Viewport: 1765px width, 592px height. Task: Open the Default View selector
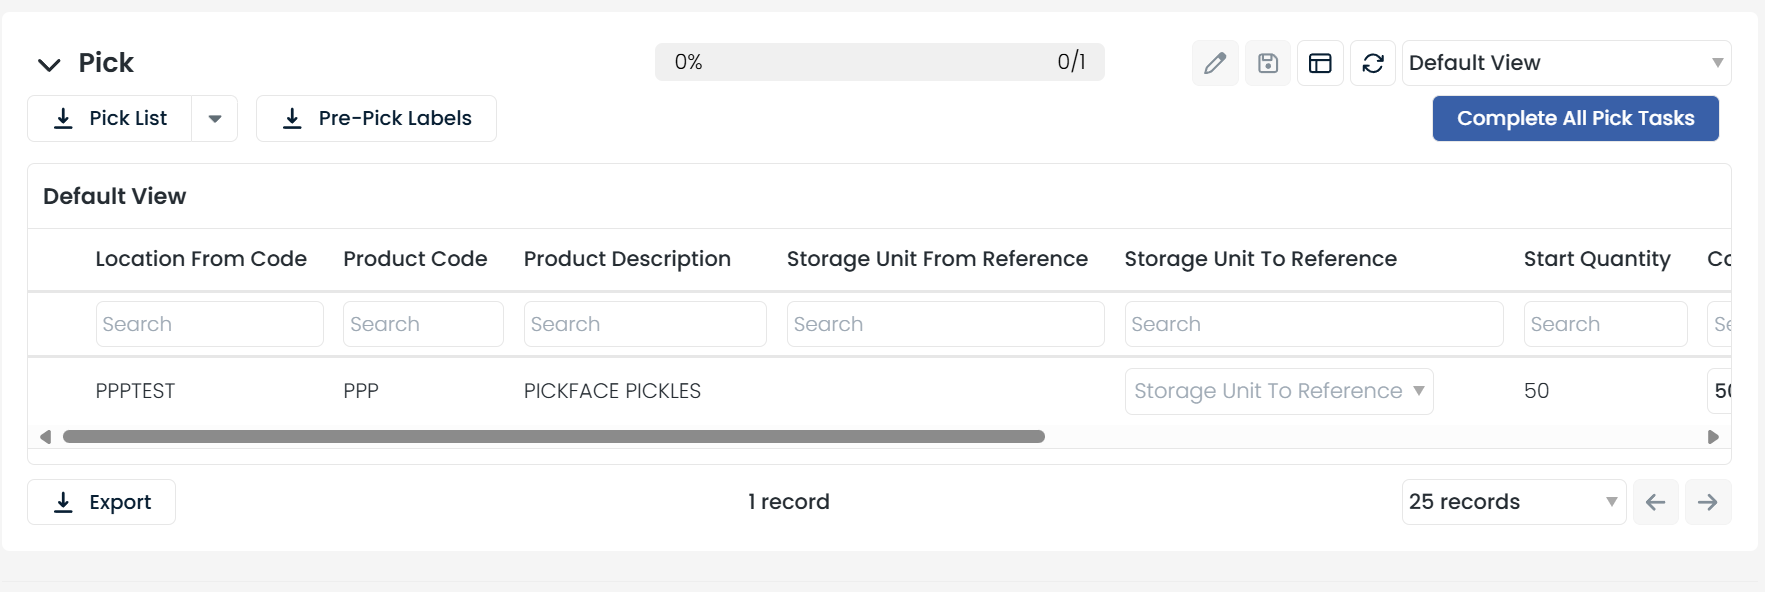click(x=1566, y=63)
